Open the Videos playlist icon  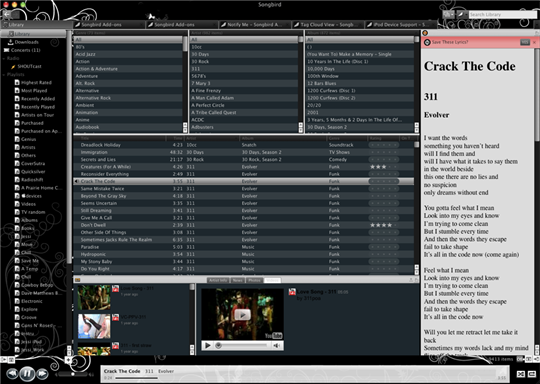point(17,204)
